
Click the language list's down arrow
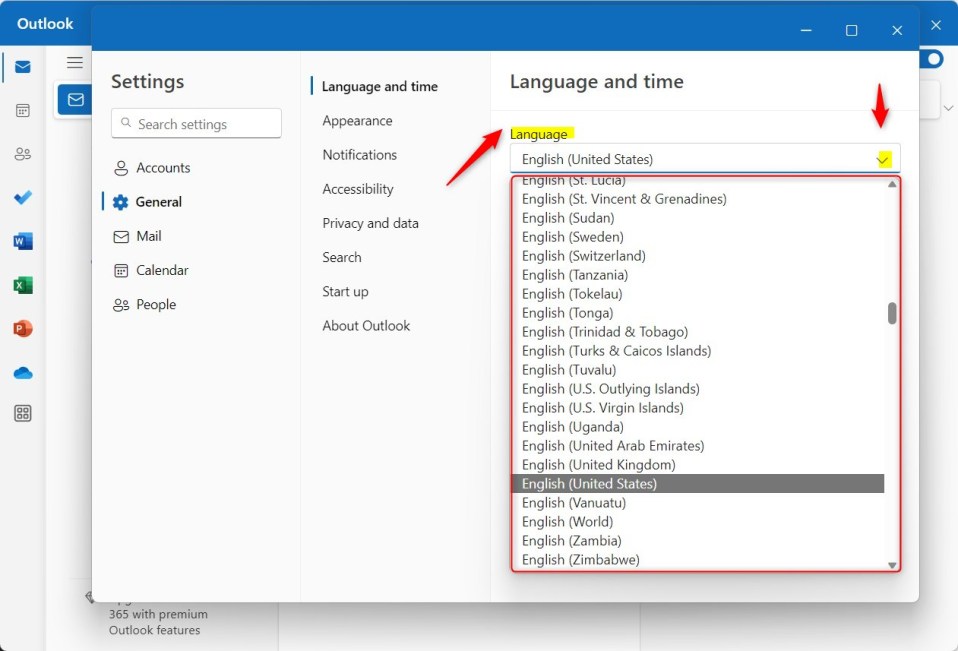(x=892, y=565)
